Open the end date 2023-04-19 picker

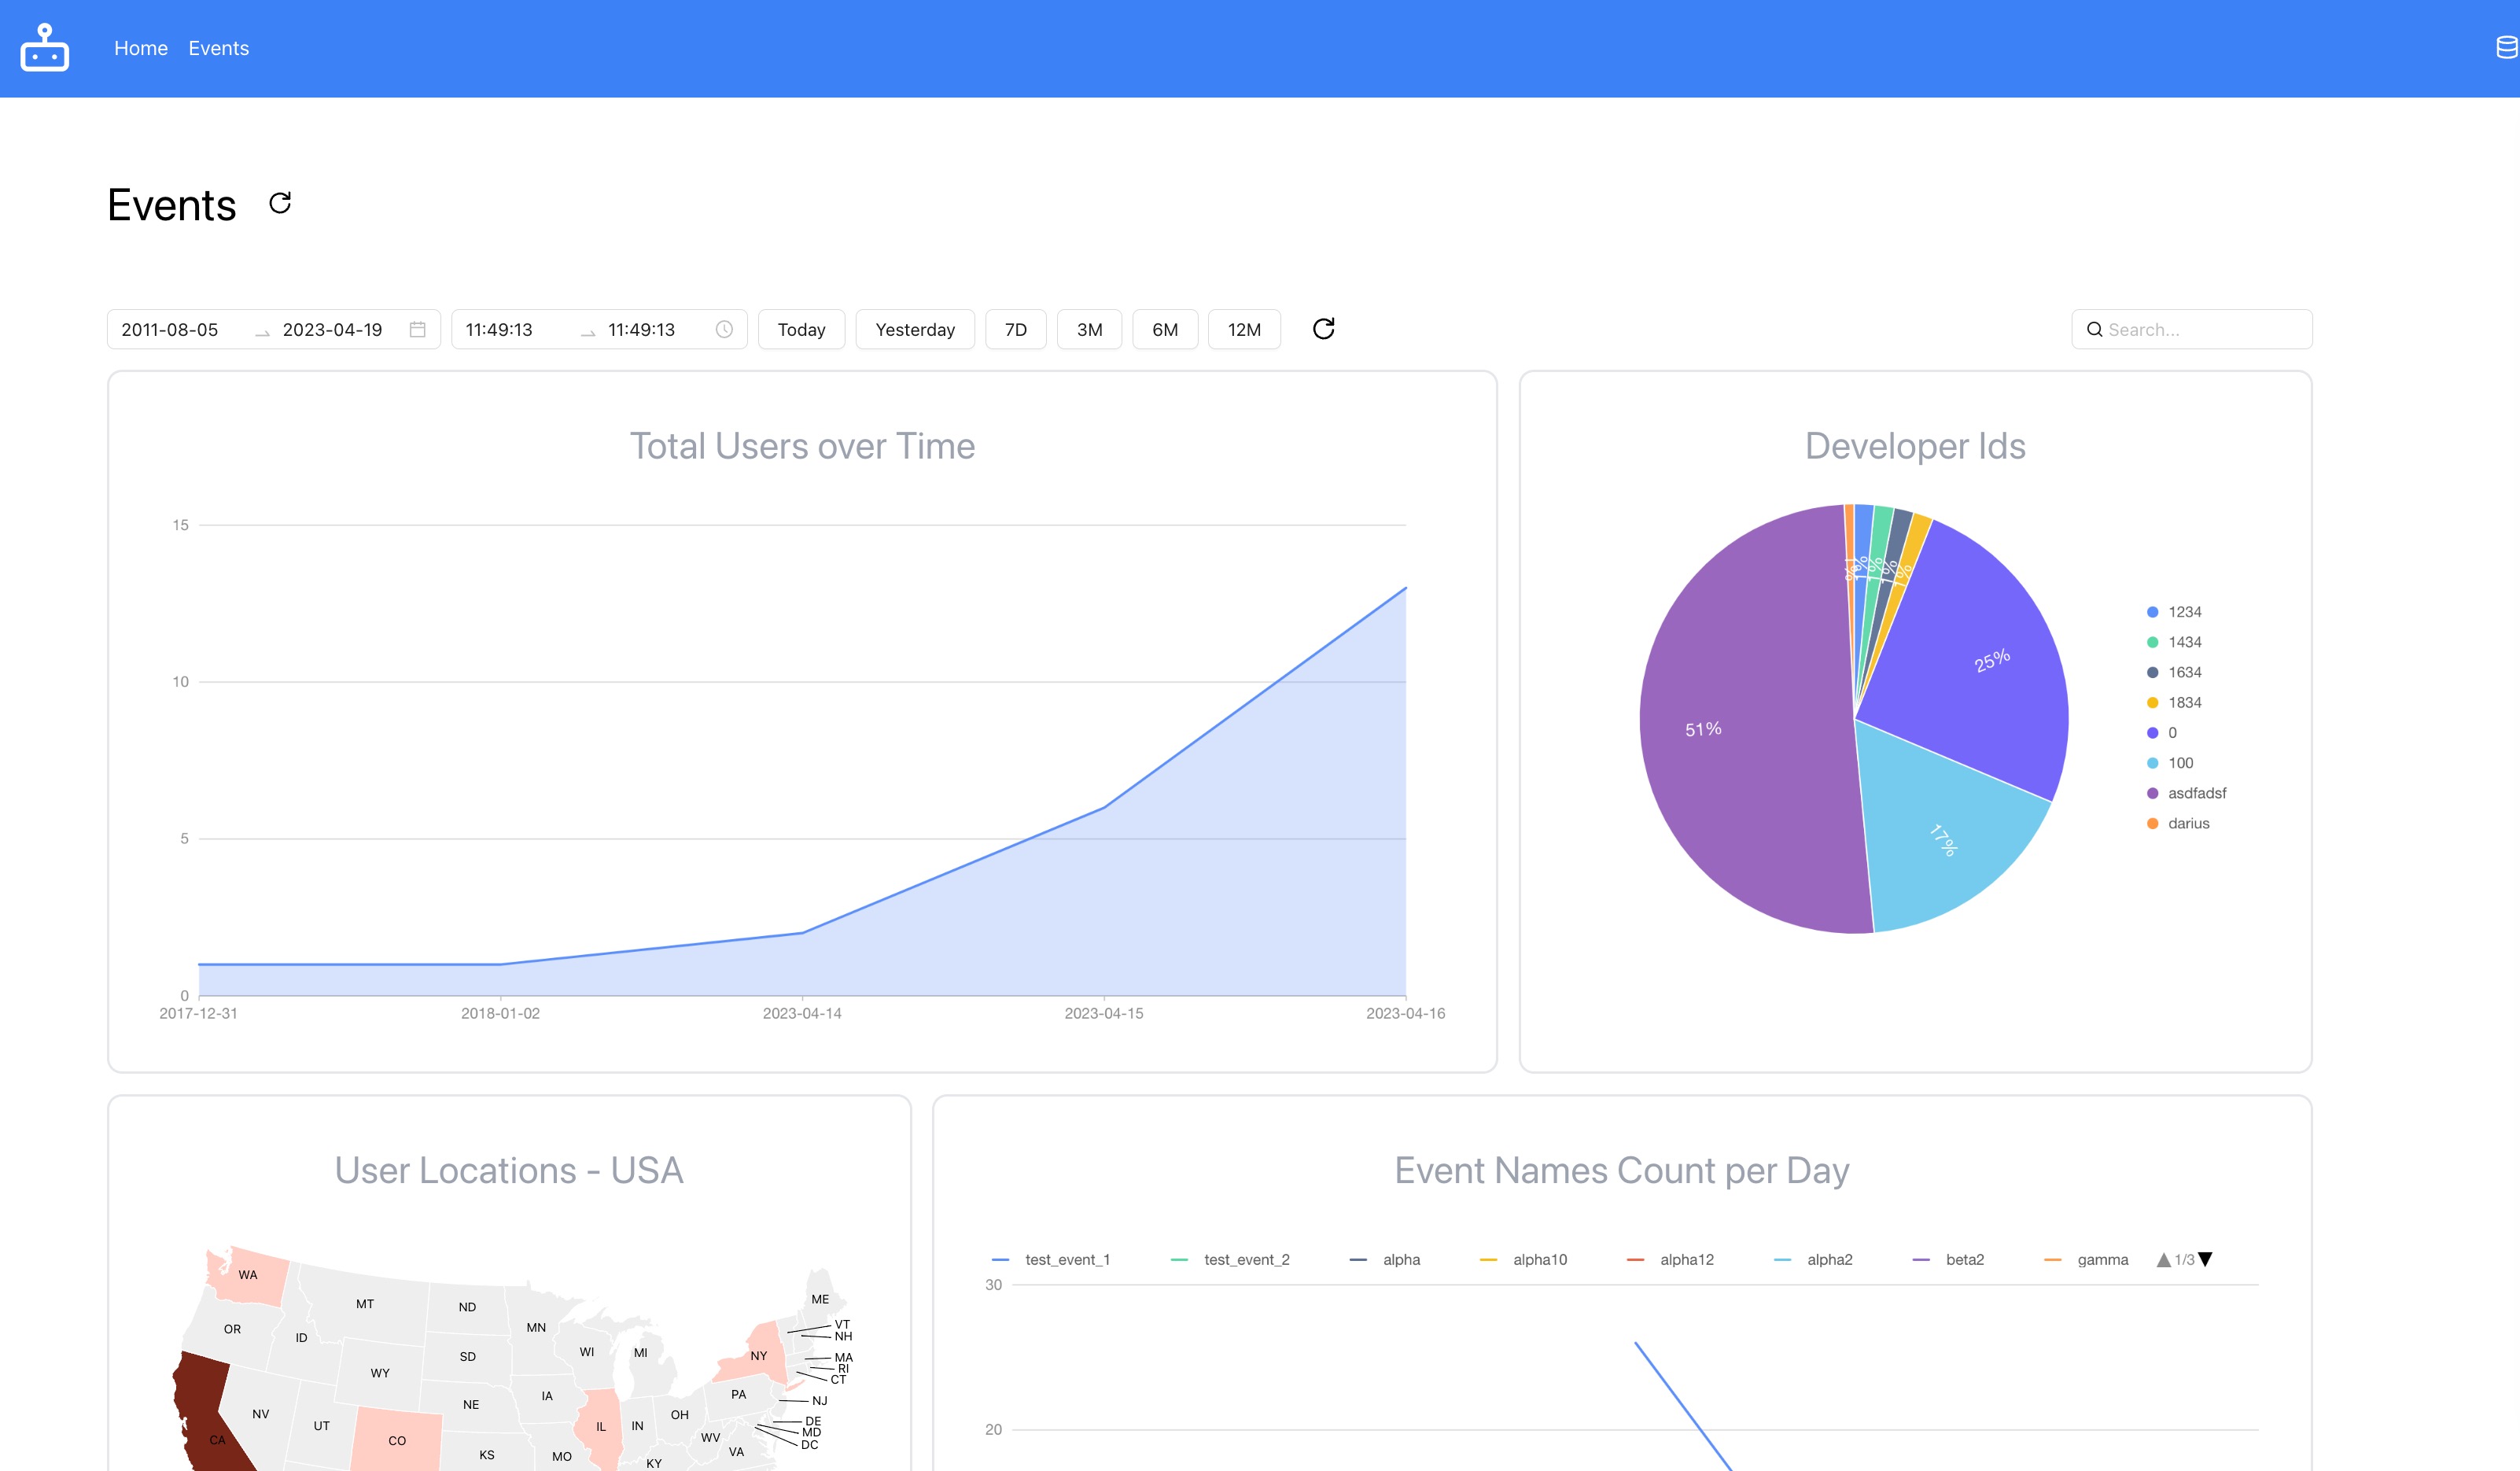tap(332, 329)
